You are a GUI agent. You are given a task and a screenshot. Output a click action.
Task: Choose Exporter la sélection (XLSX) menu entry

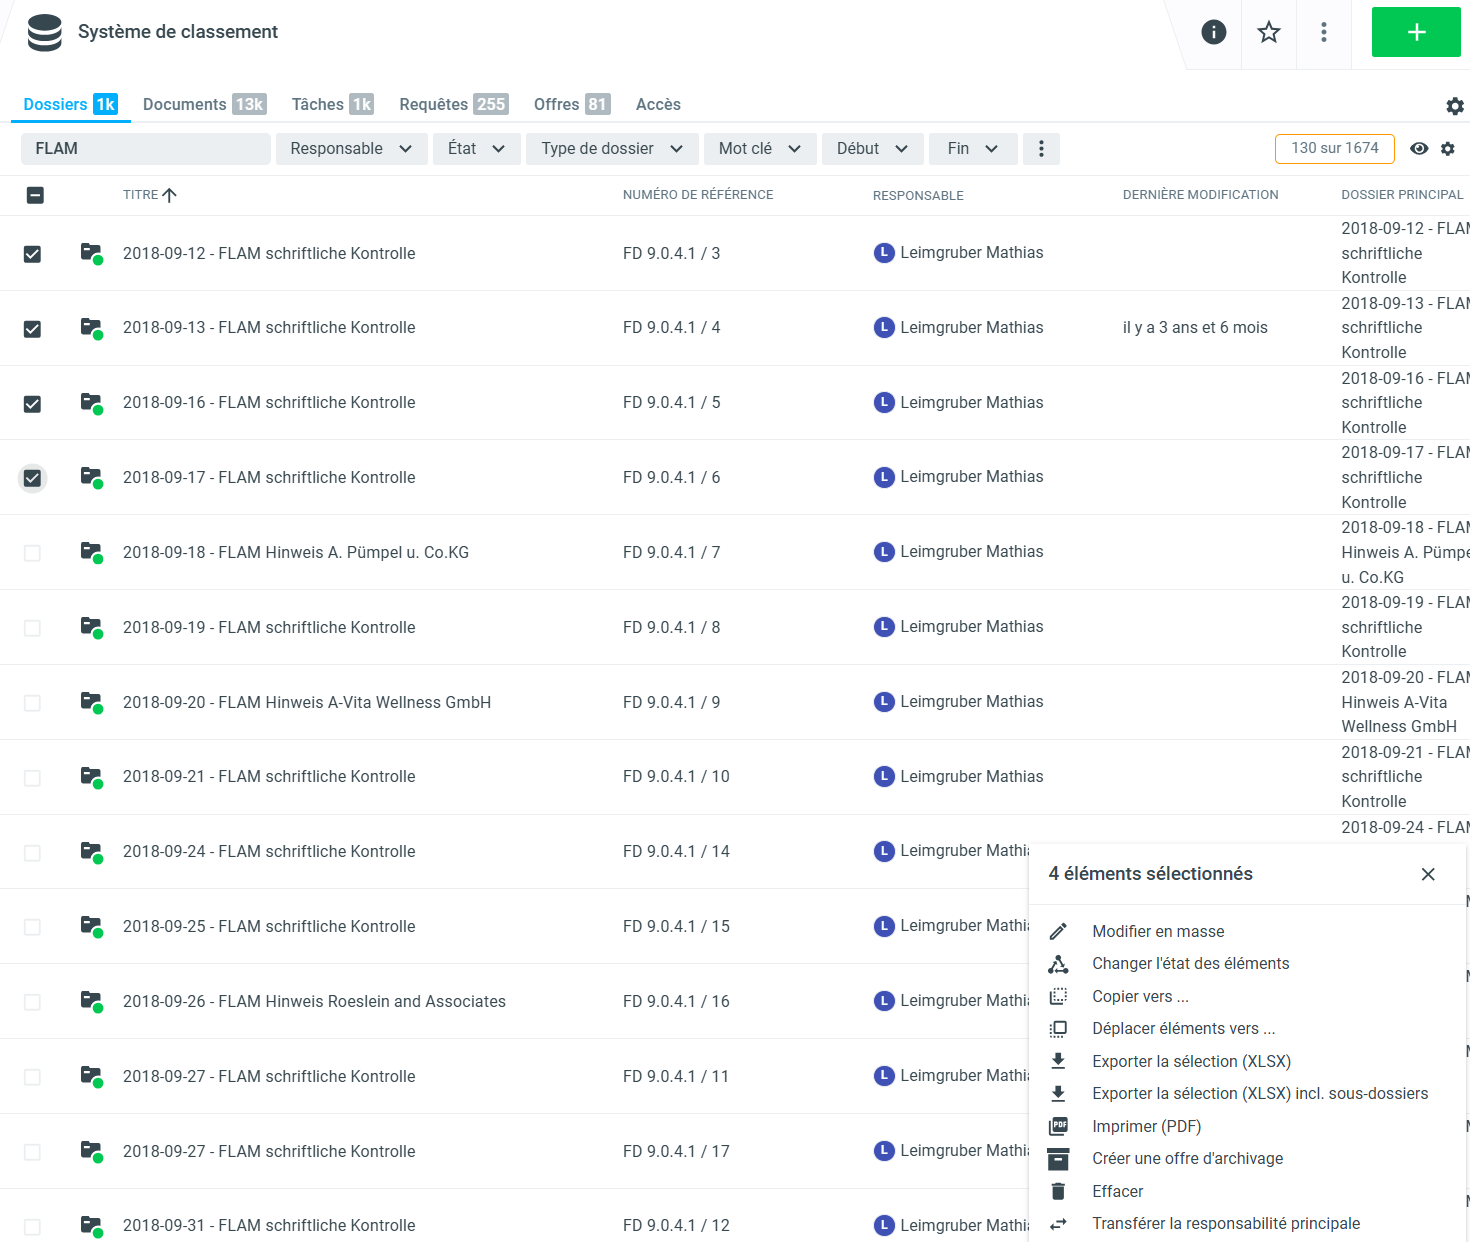[x=1191, y=1061]
